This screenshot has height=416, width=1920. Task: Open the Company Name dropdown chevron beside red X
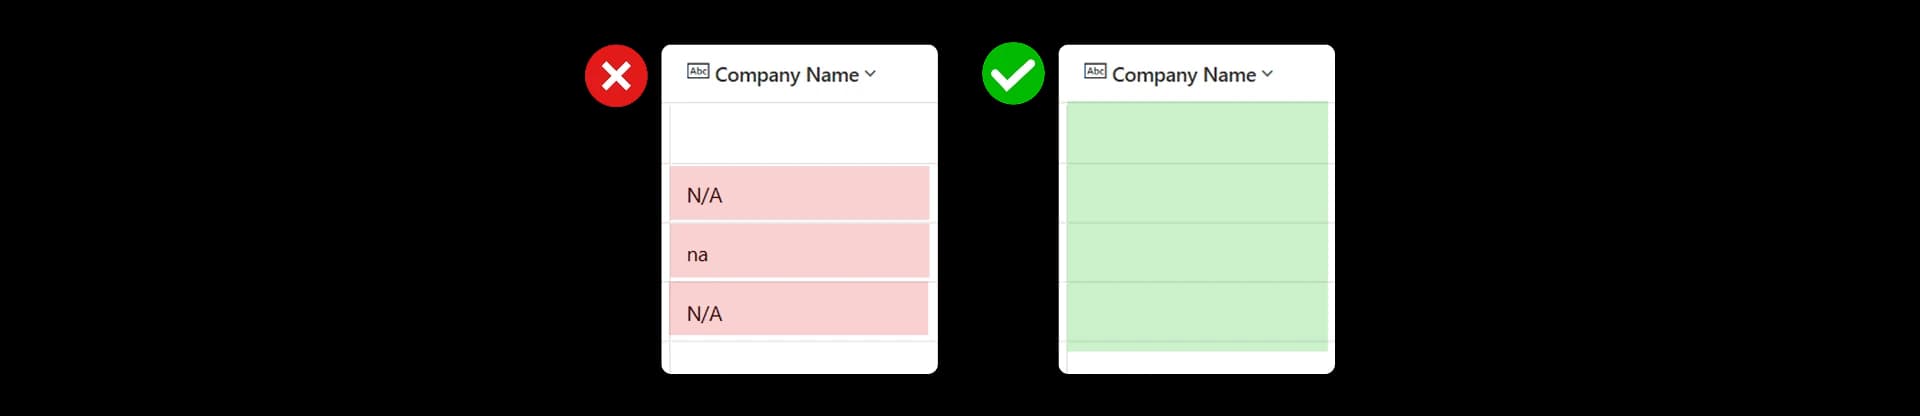[x=870, y=74]
